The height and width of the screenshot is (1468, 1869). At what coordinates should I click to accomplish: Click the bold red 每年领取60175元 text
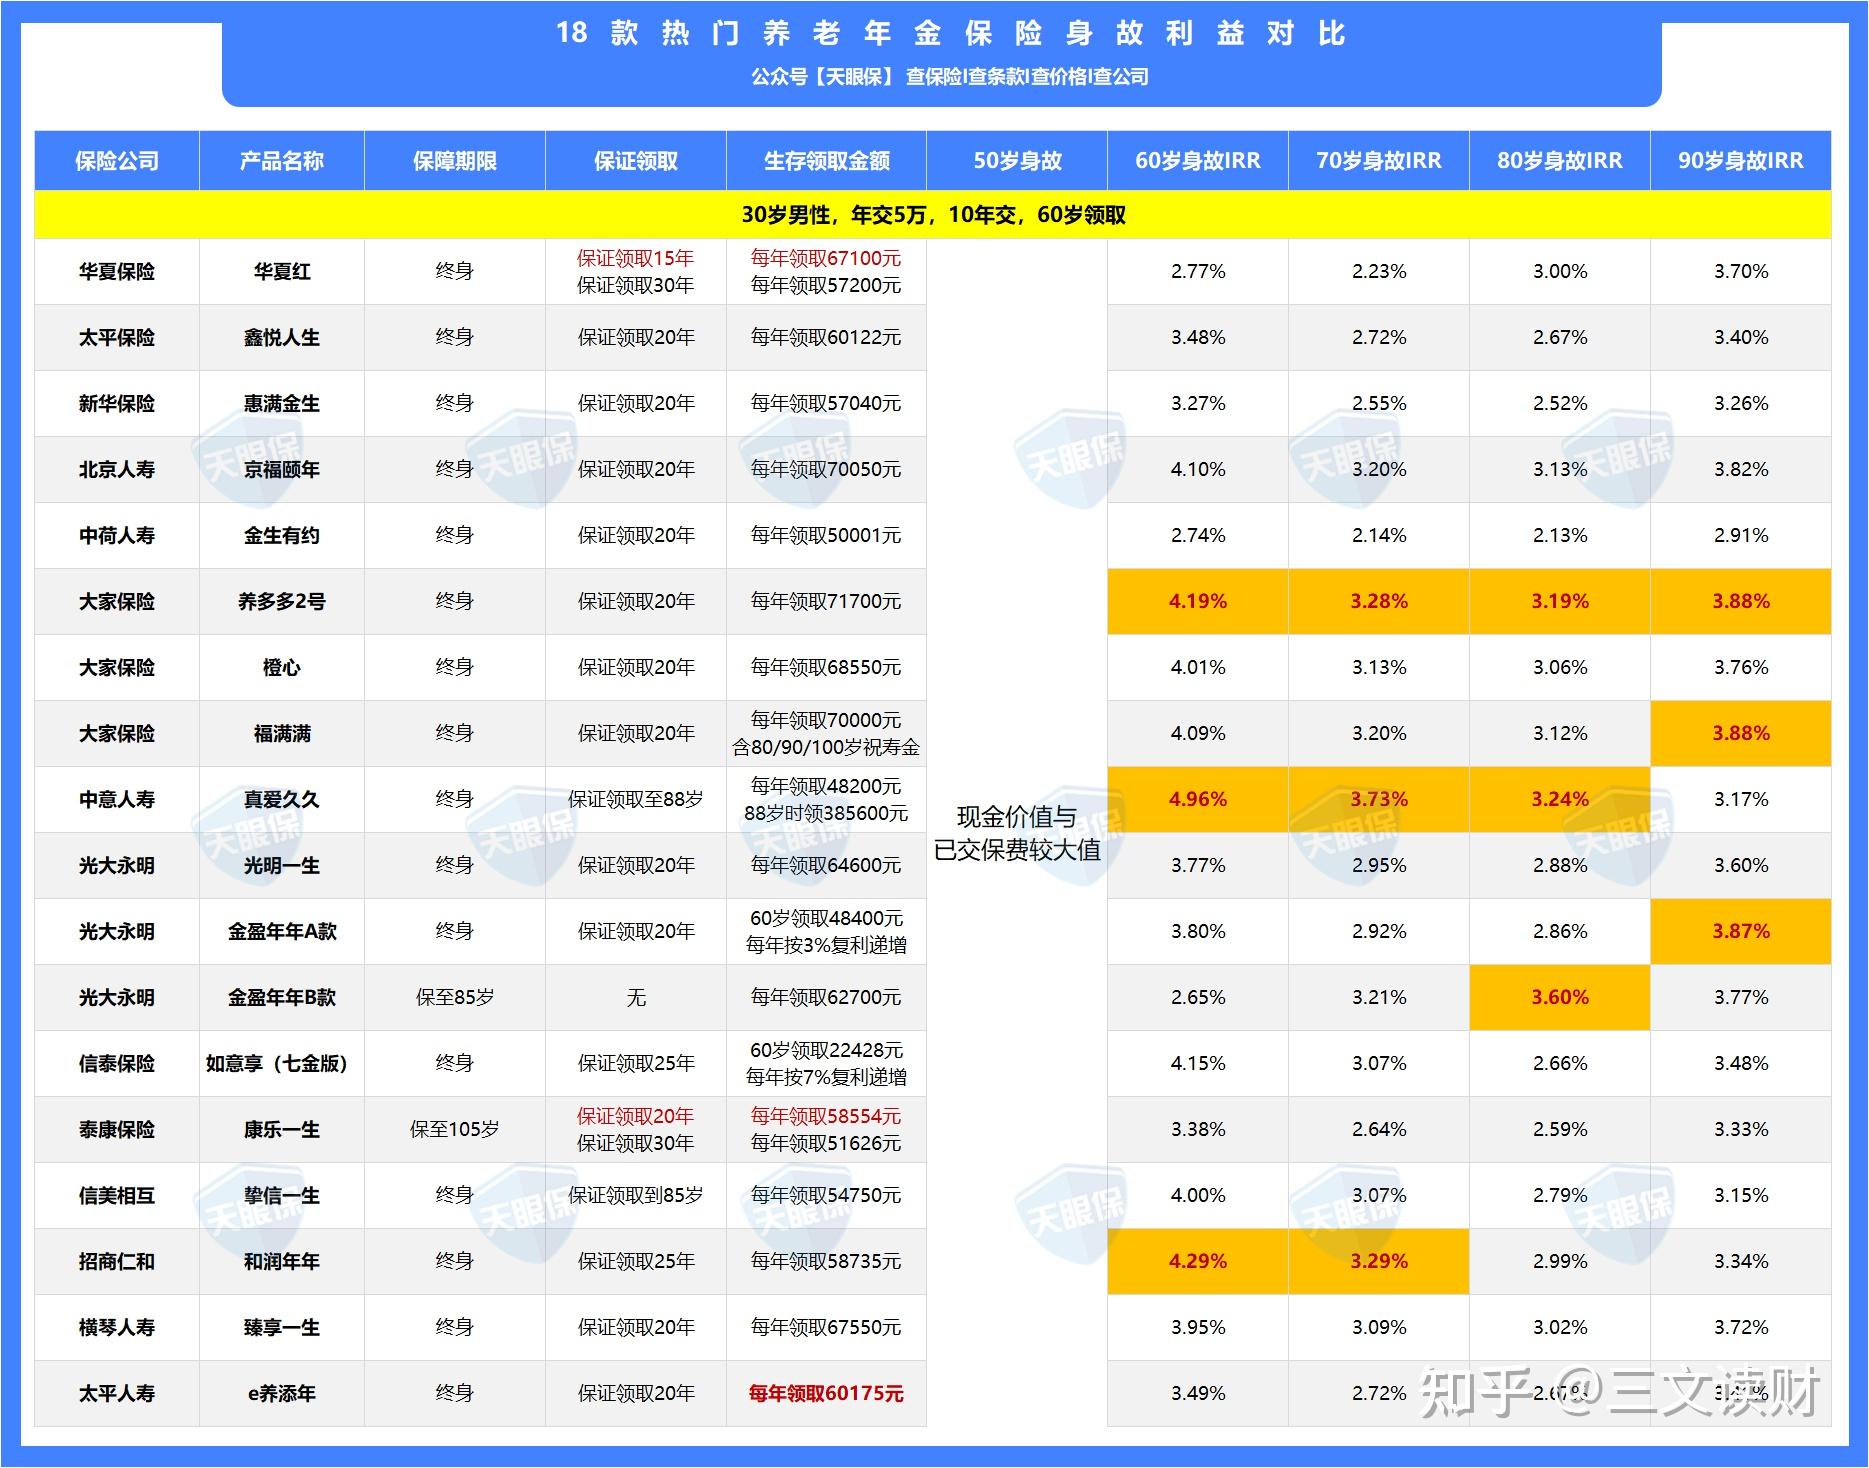pyautogui.click(x=826, y=1394)
